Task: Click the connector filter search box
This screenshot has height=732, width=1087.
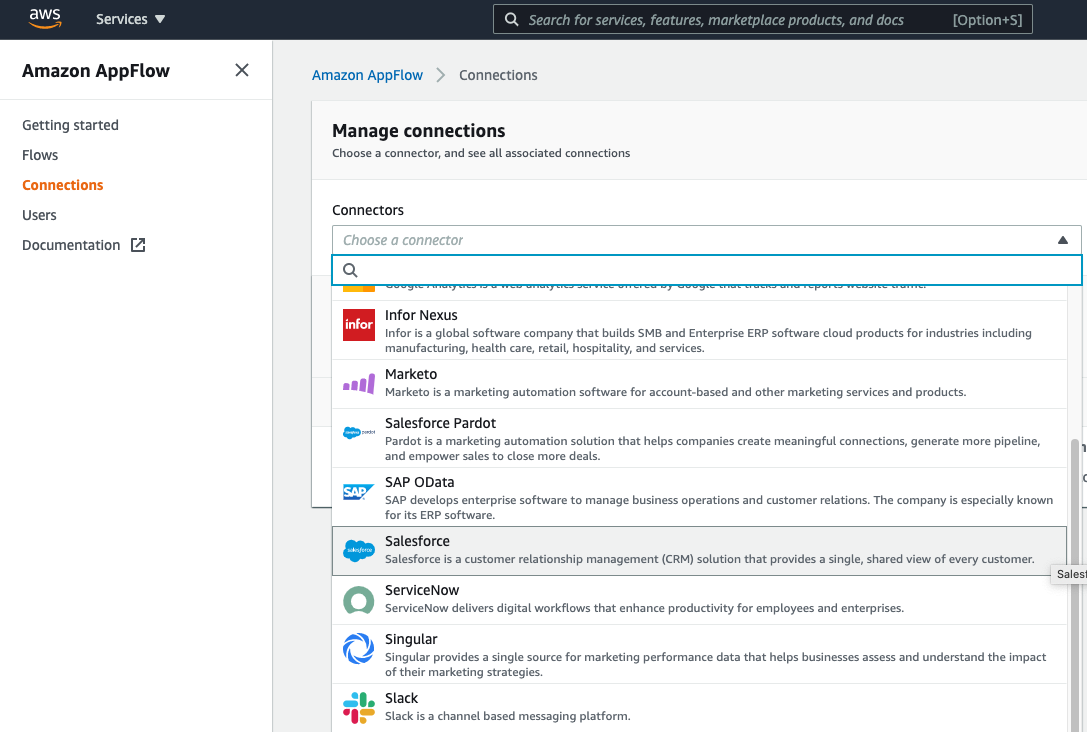Action: 706,270
